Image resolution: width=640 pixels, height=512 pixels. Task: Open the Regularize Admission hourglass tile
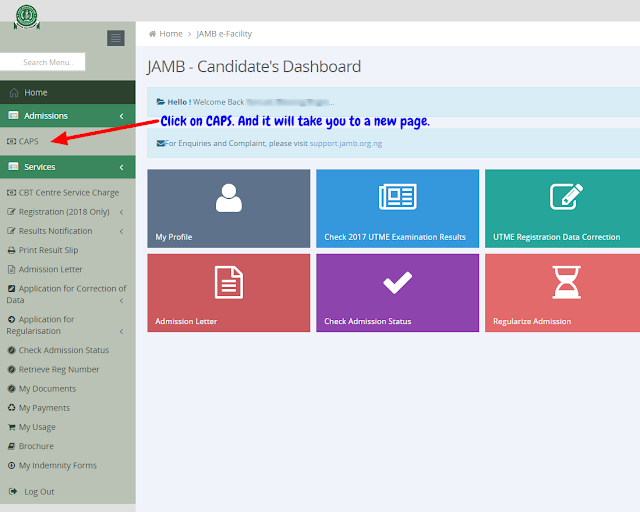pyautogui.click(x=562, y=292)
